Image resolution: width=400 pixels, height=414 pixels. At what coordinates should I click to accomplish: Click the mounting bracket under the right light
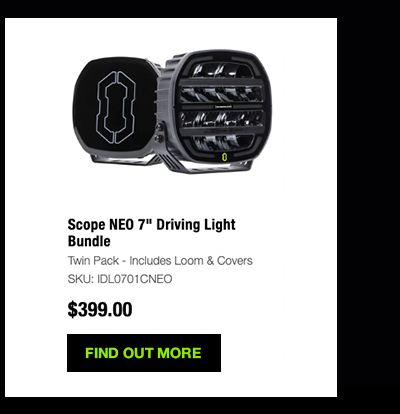[213, 166]
